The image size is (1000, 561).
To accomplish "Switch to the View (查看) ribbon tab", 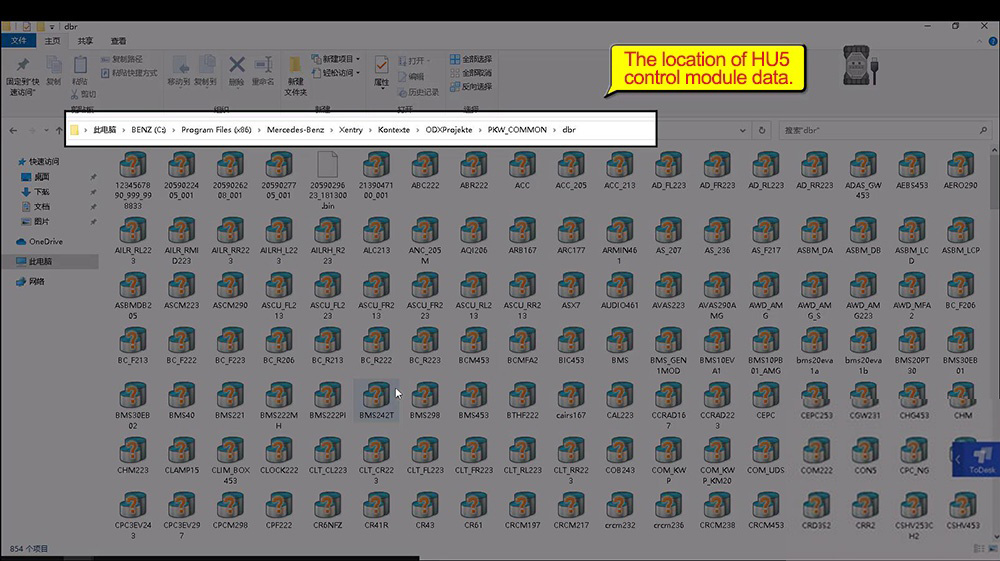I will (x=118, y=41).
